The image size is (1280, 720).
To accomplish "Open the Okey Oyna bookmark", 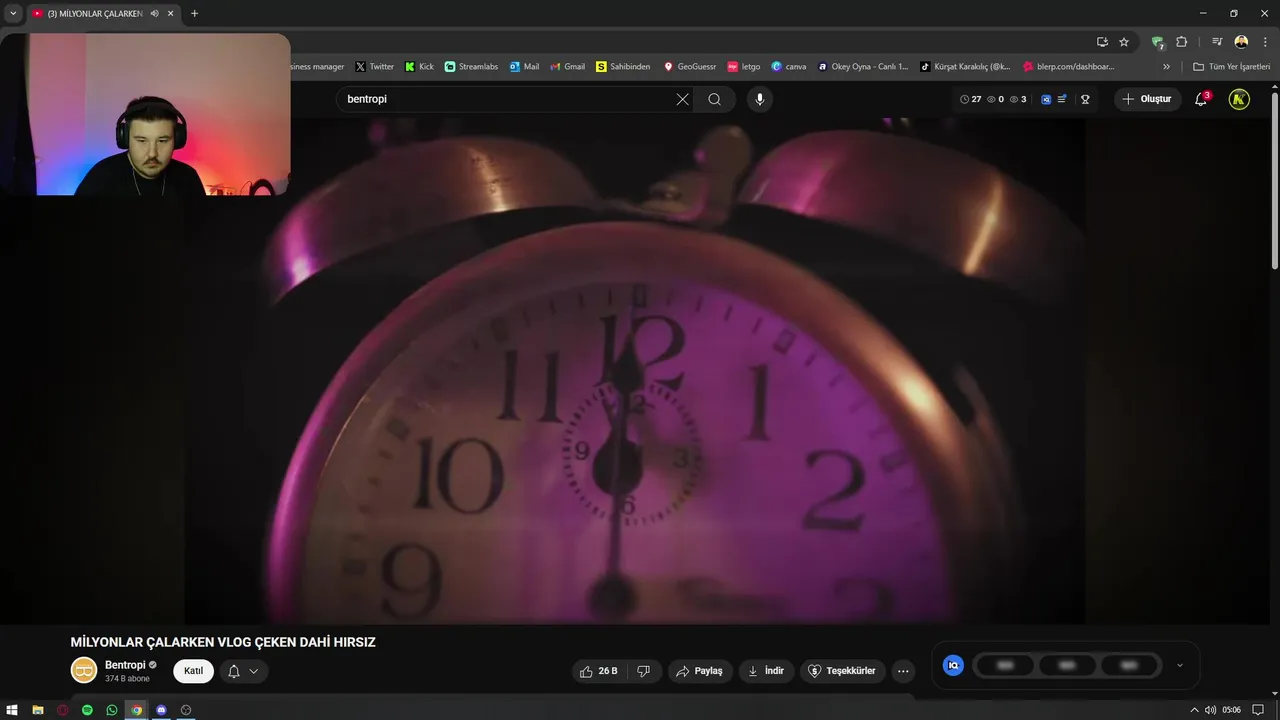I will click(x=863, y=67).
